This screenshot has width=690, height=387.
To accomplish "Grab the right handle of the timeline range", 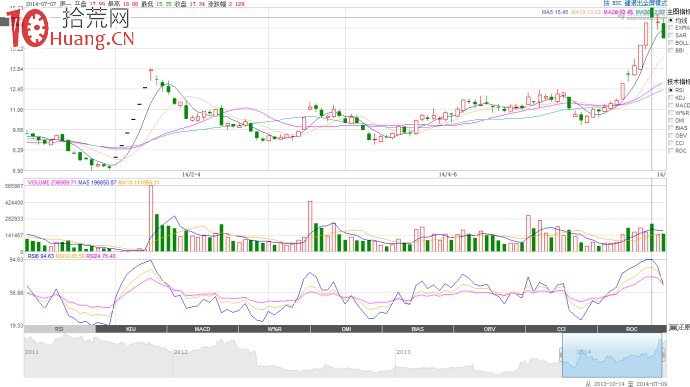I will click(662, 355).
